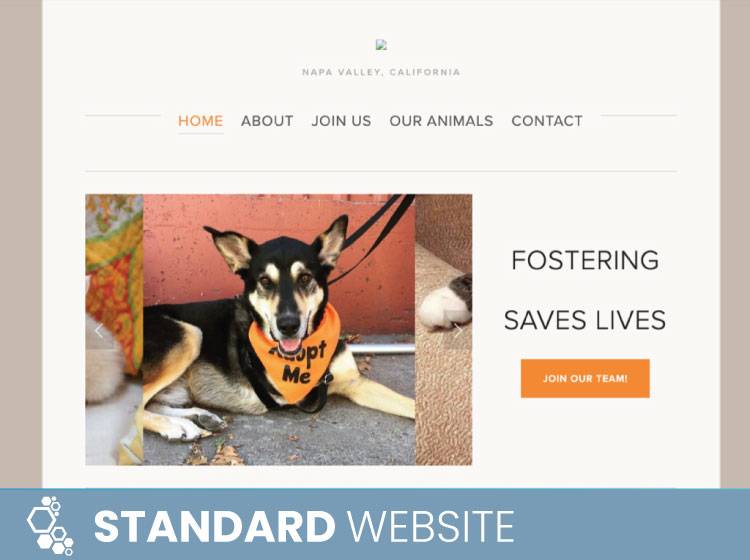Open the ABOUT page
The width and height of the screenshot is (750, 560).
[x=267, y=121]
